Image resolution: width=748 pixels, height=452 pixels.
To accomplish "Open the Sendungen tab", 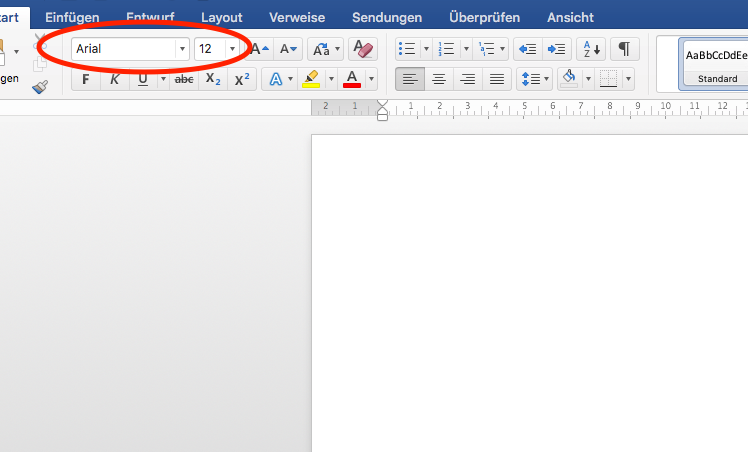I will (387, 18).
